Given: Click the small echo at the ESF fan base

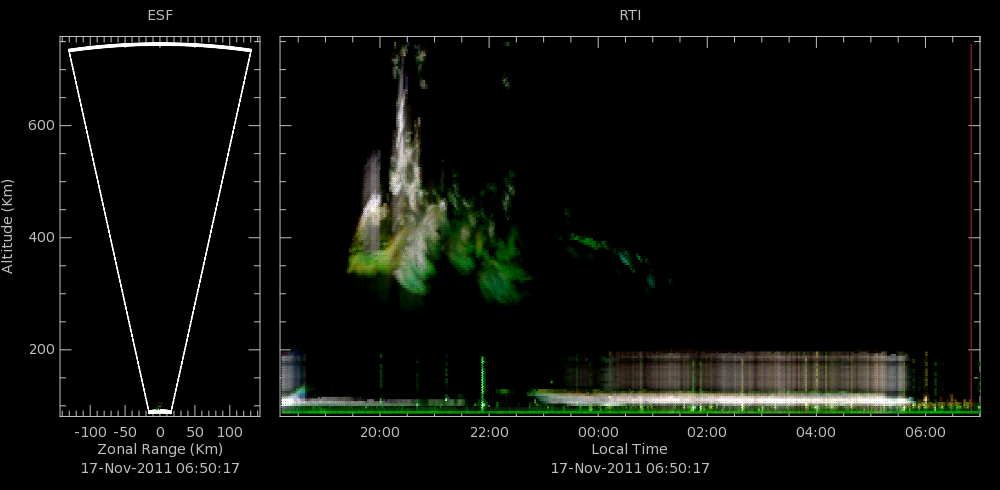Looking at the screenshot, I should click(x=160, y=408).
